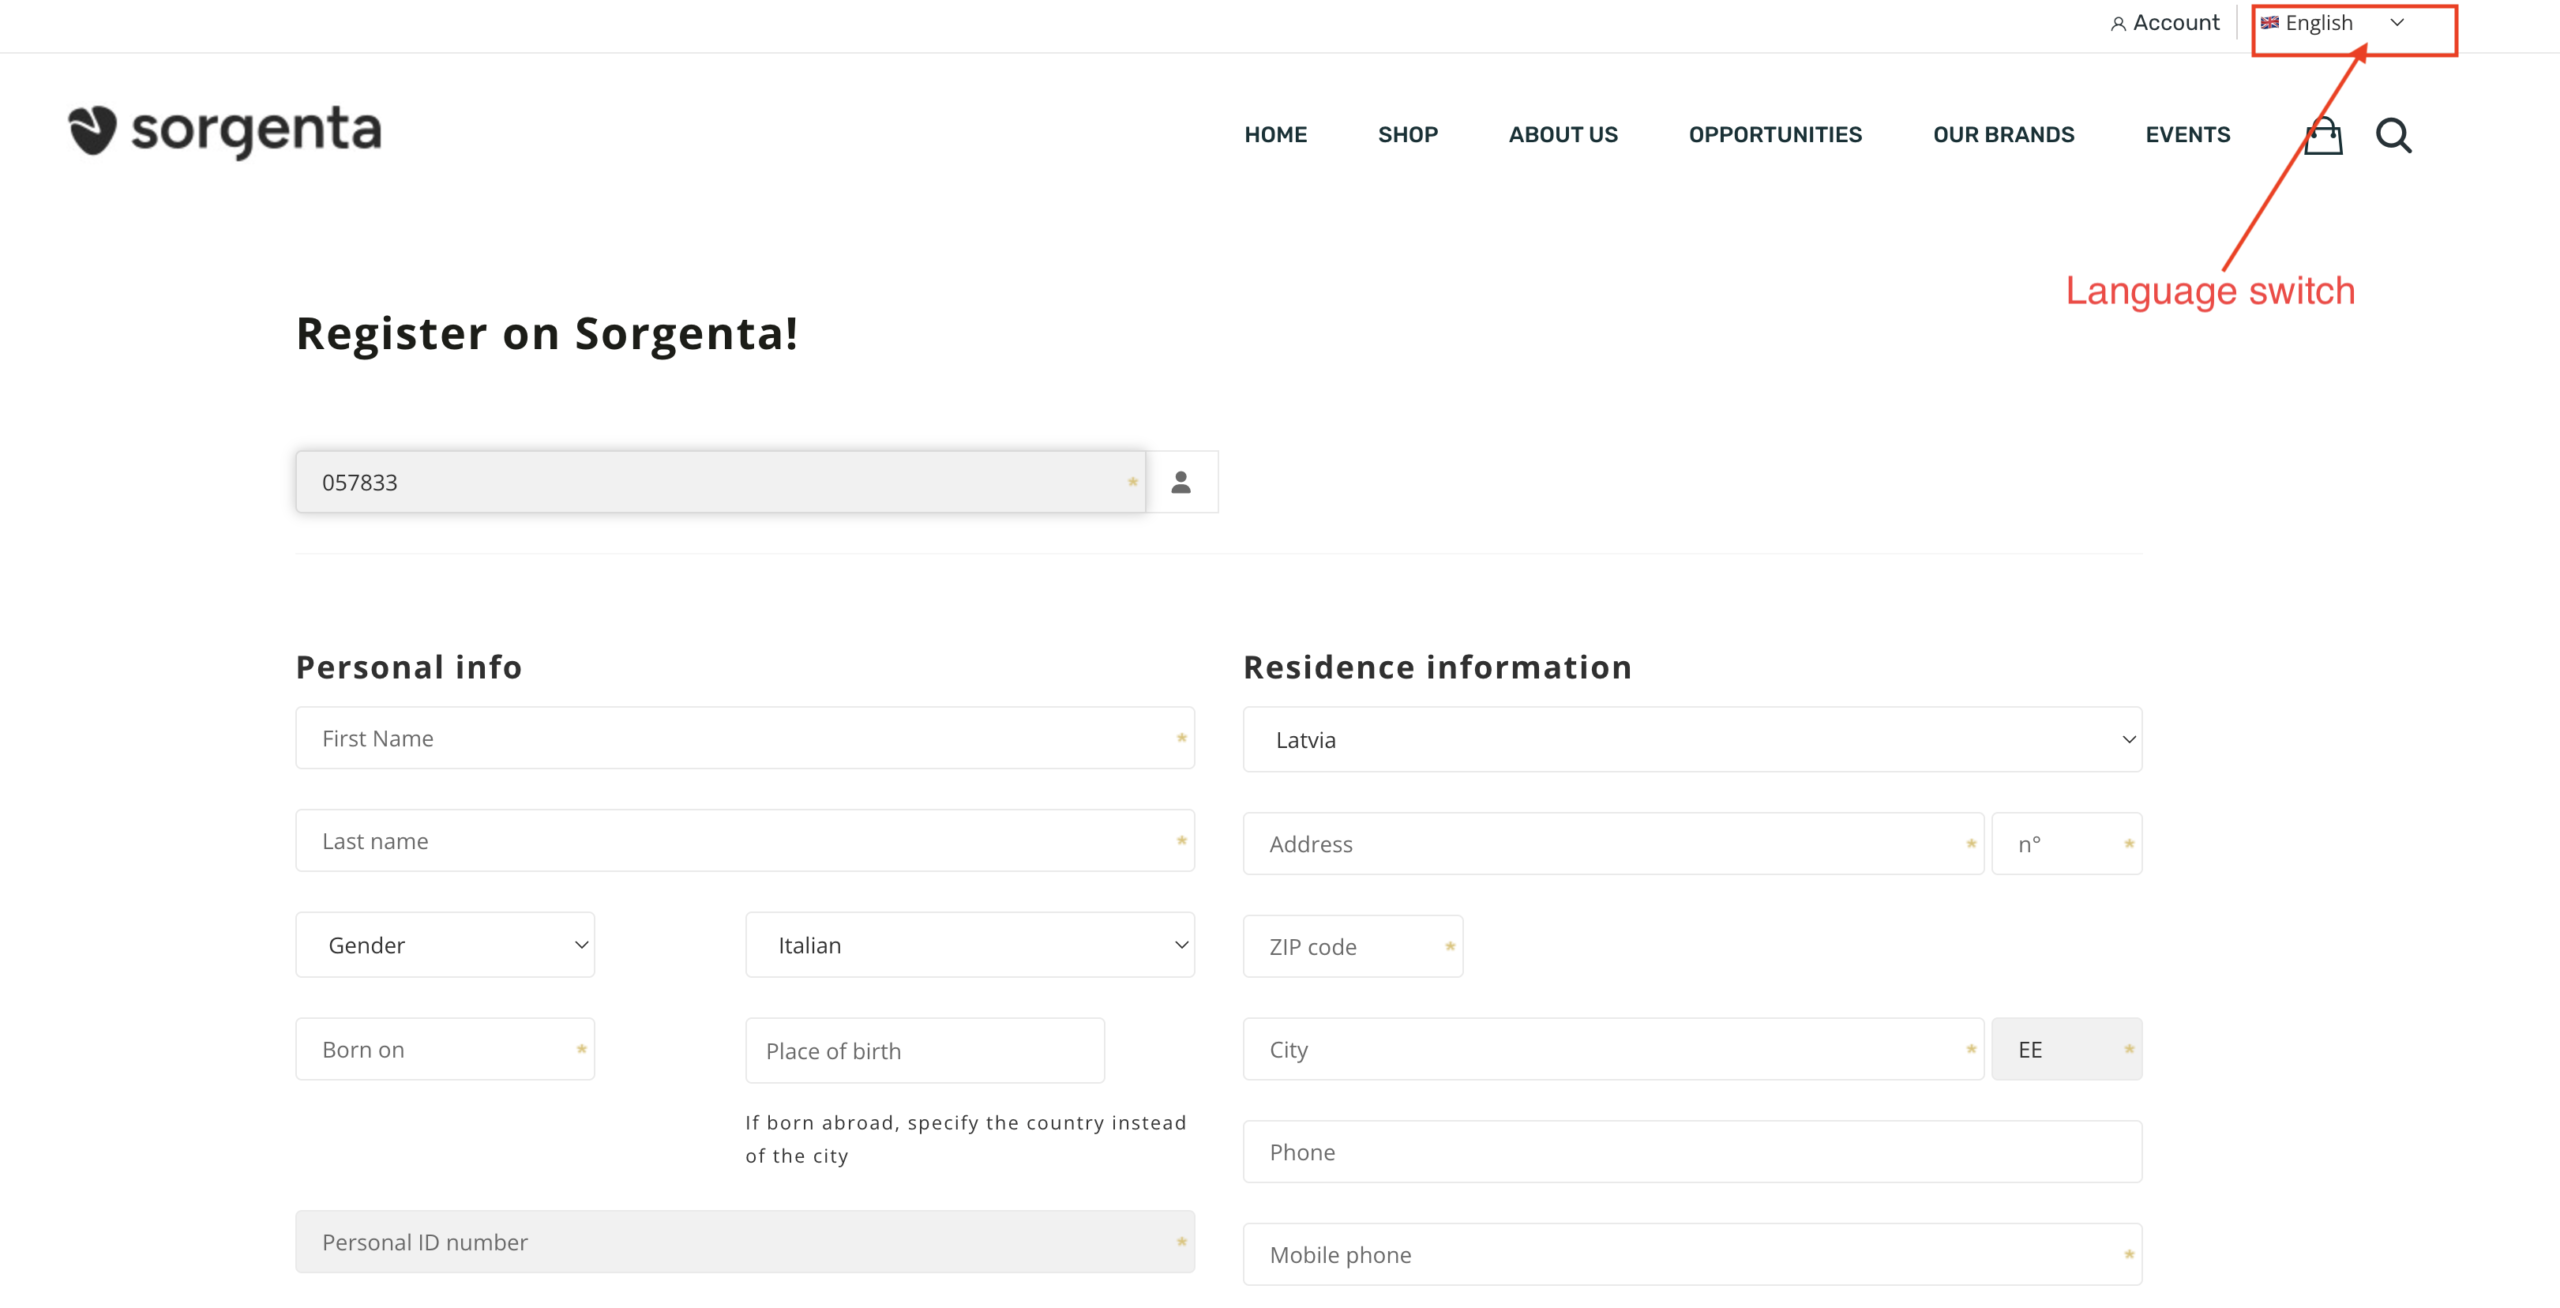Expand the Gender dropdown
The image size is (2560, 1308).
[x=445, y=945]
